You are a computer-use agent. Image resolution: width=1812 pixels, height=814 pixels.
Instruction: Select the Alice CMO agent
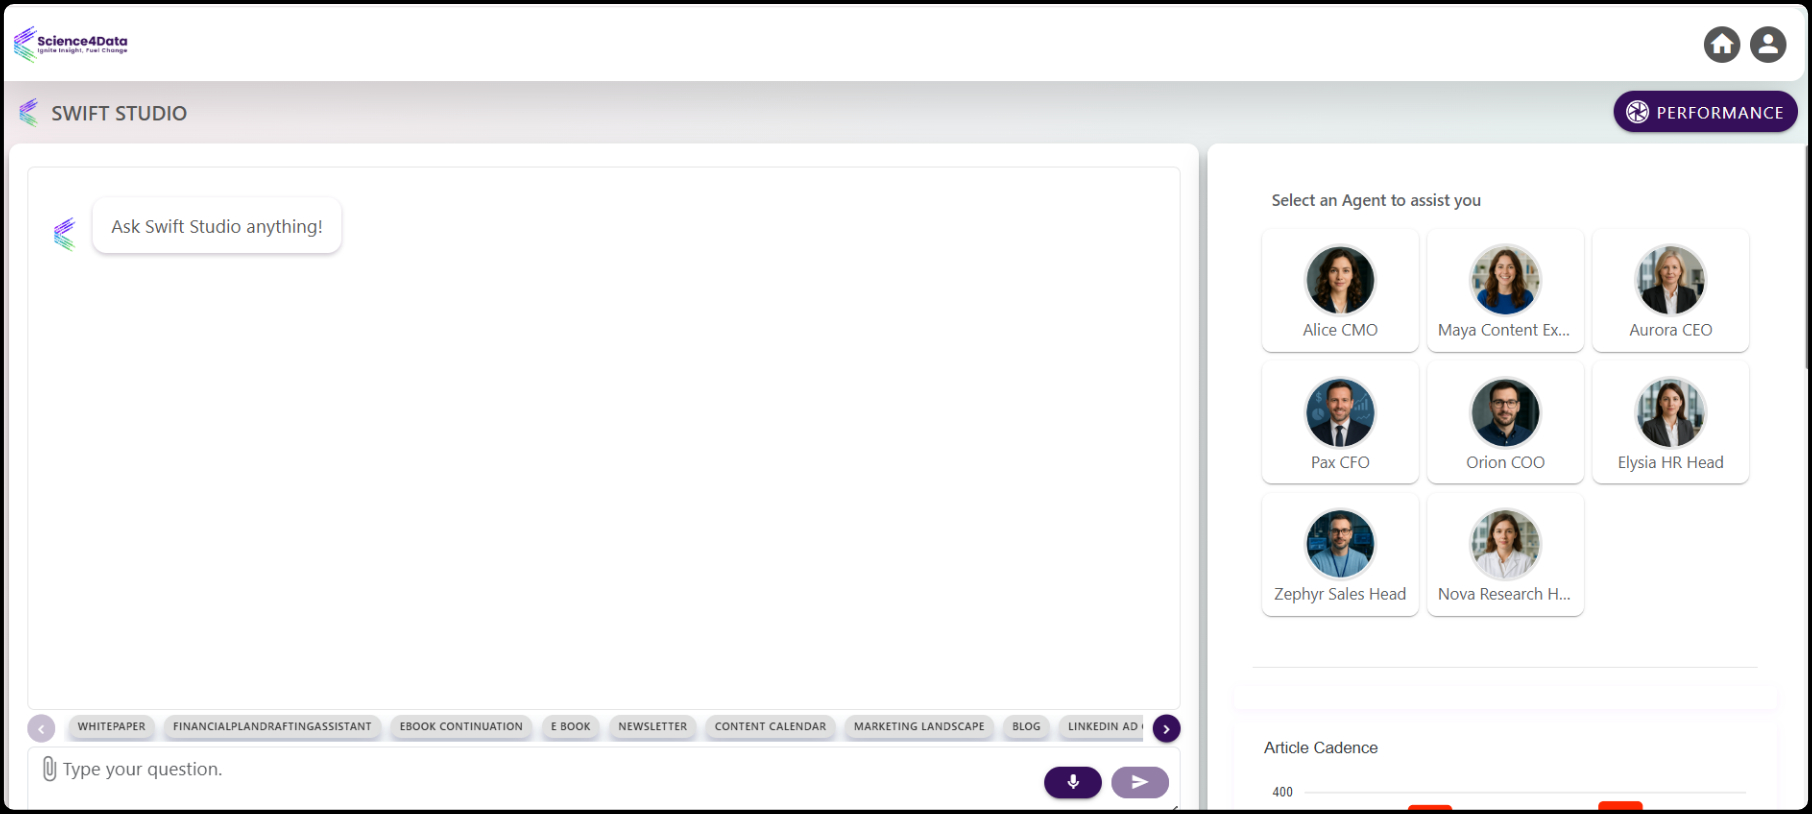[1340, 291]
